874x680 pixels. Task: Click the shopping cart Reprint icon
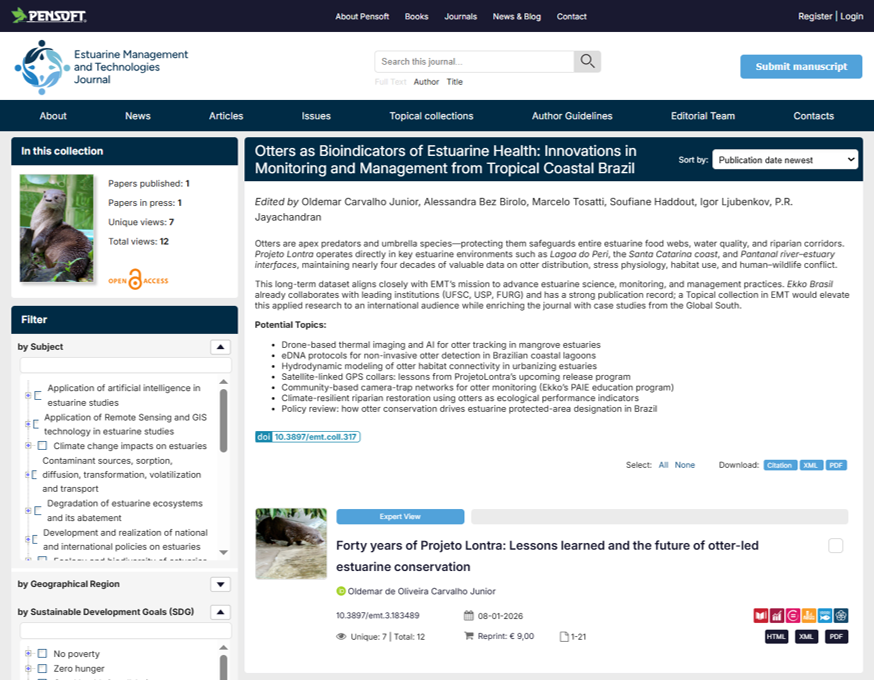click(469, 636)
